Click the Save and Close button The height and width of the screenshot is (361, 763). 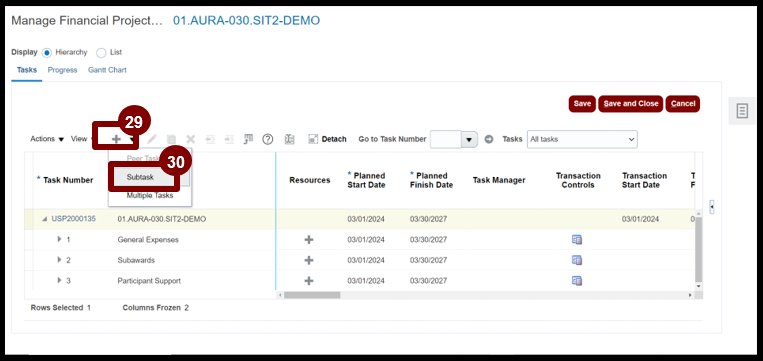click(x=631, y=104)
